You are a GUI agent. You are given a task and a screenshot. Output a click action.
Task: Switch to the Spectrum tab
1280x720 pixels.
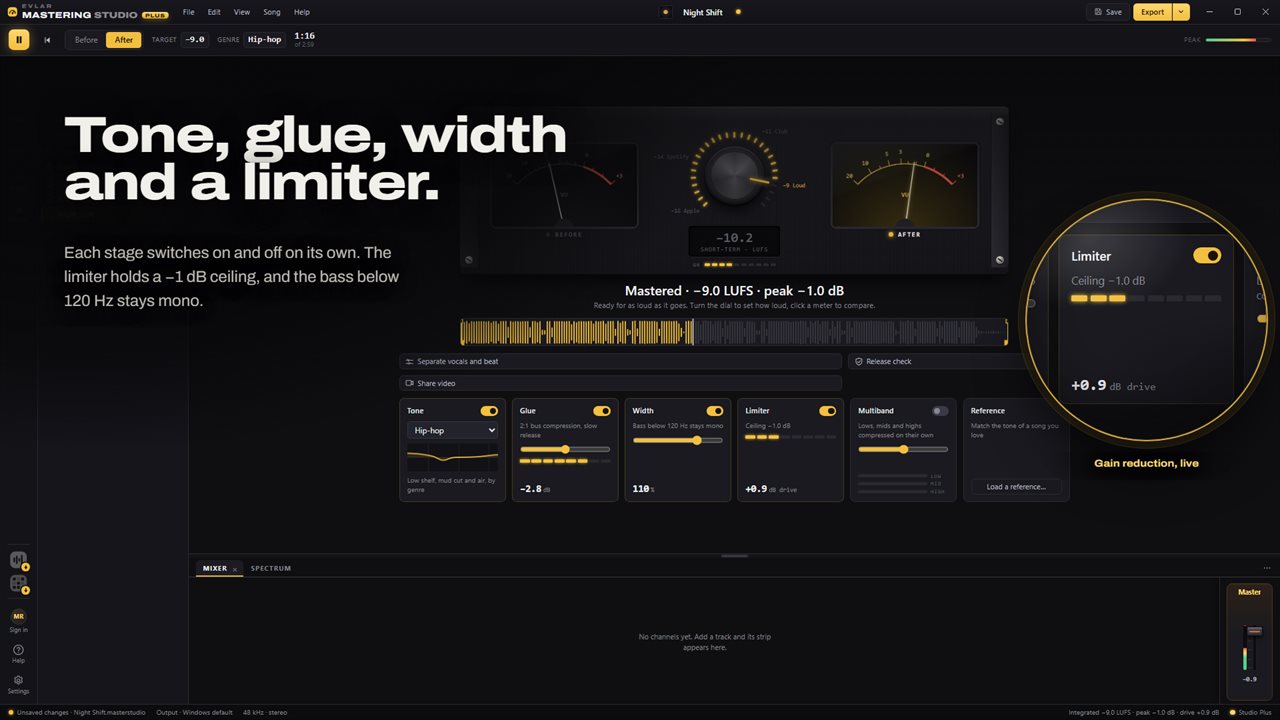point(271,568)
